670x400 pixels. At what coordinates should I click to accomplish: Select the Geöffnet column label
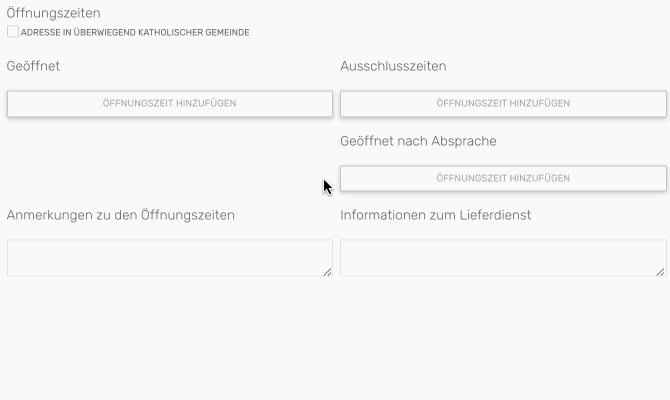click(x=34, y=67)
